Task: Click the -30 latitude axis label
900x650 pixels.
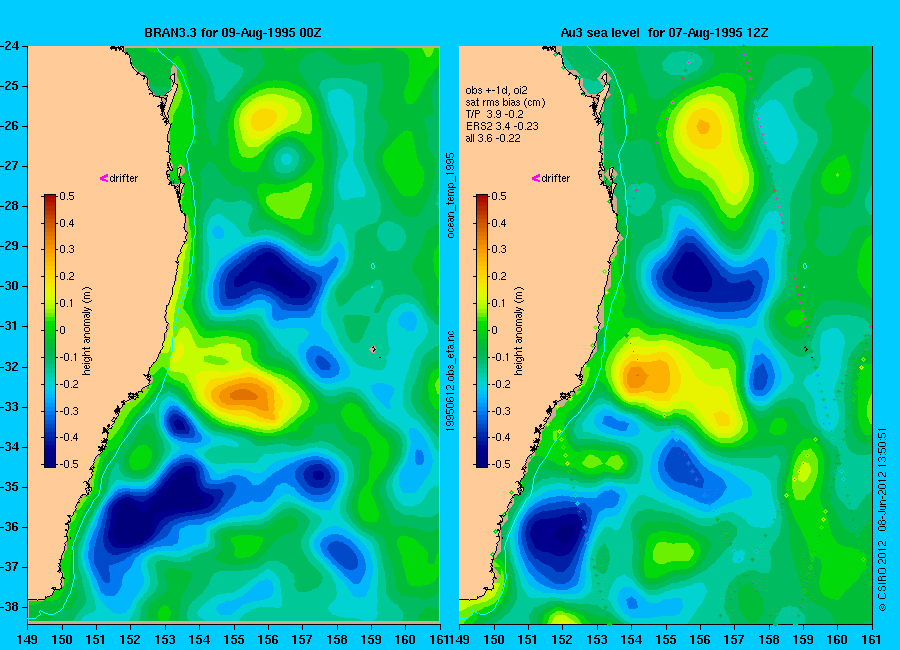Action: (x=9, y=286)
